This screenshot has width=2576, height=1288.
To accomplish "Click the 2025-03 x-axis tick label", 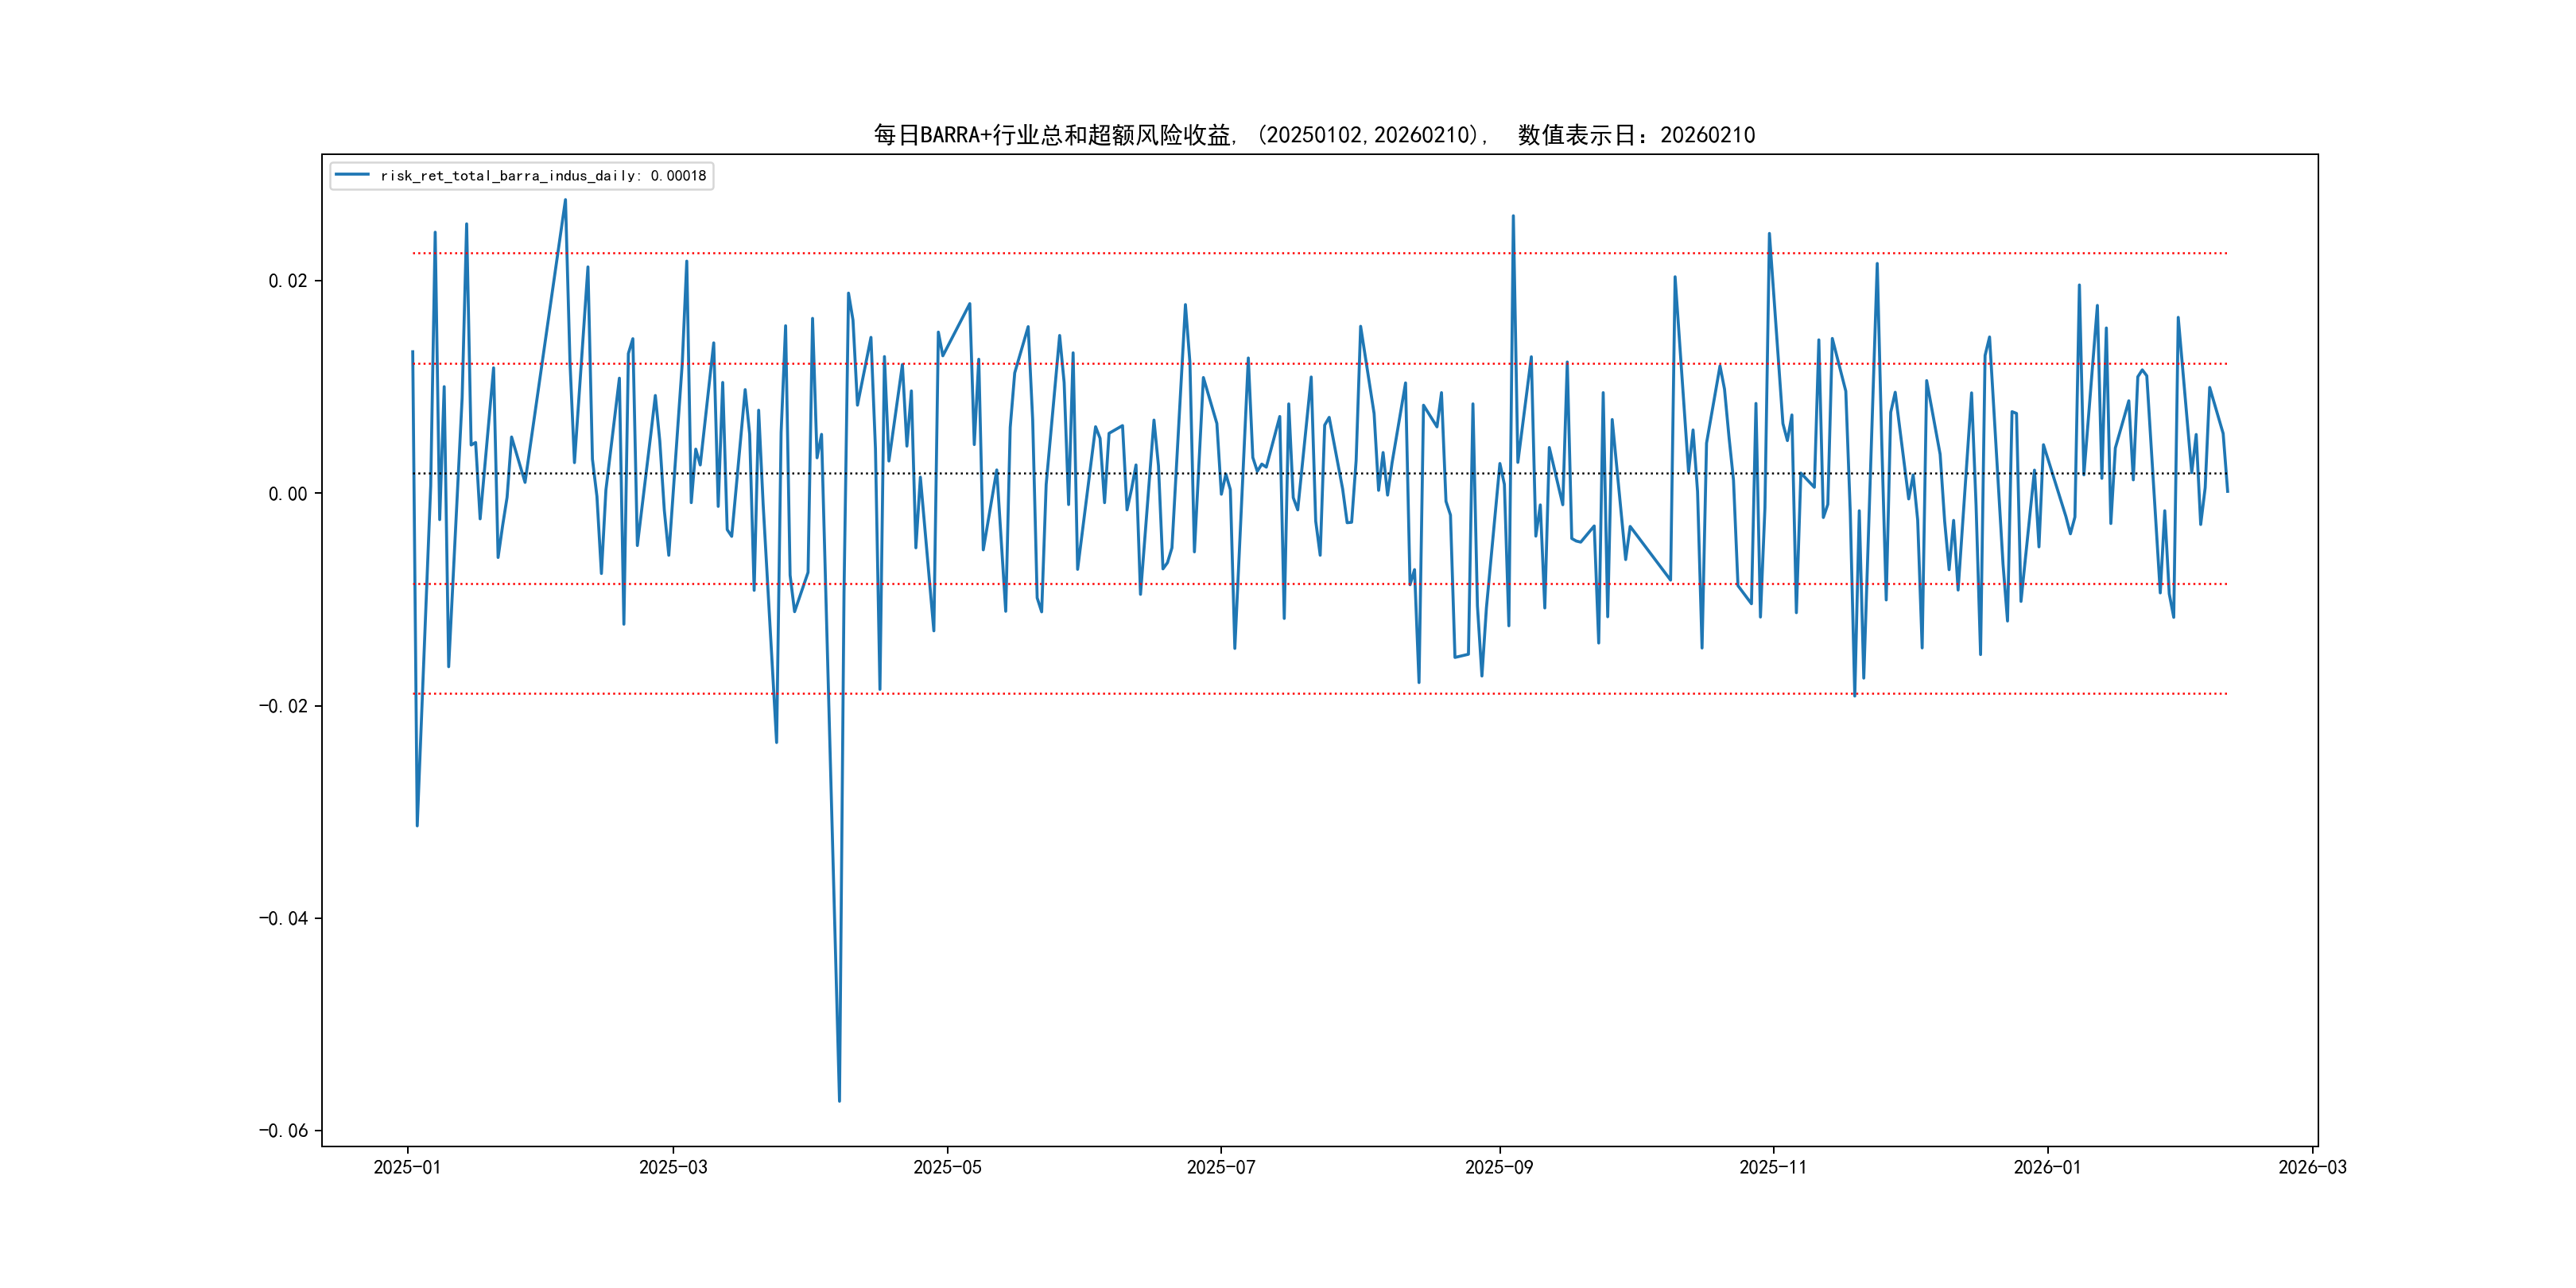I will pos(673,1167).
